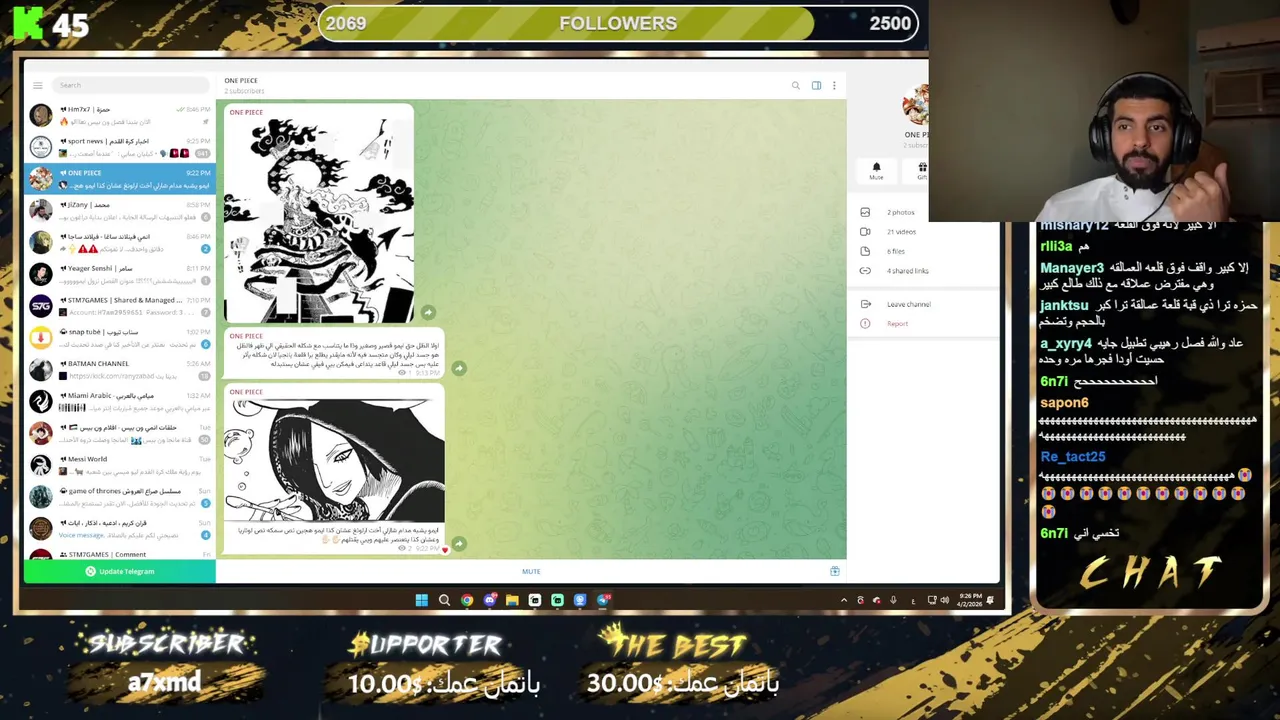Open the hooded woman manga image
The width and height of the screenshot is (1280, 720).
[x=334, y=460]
